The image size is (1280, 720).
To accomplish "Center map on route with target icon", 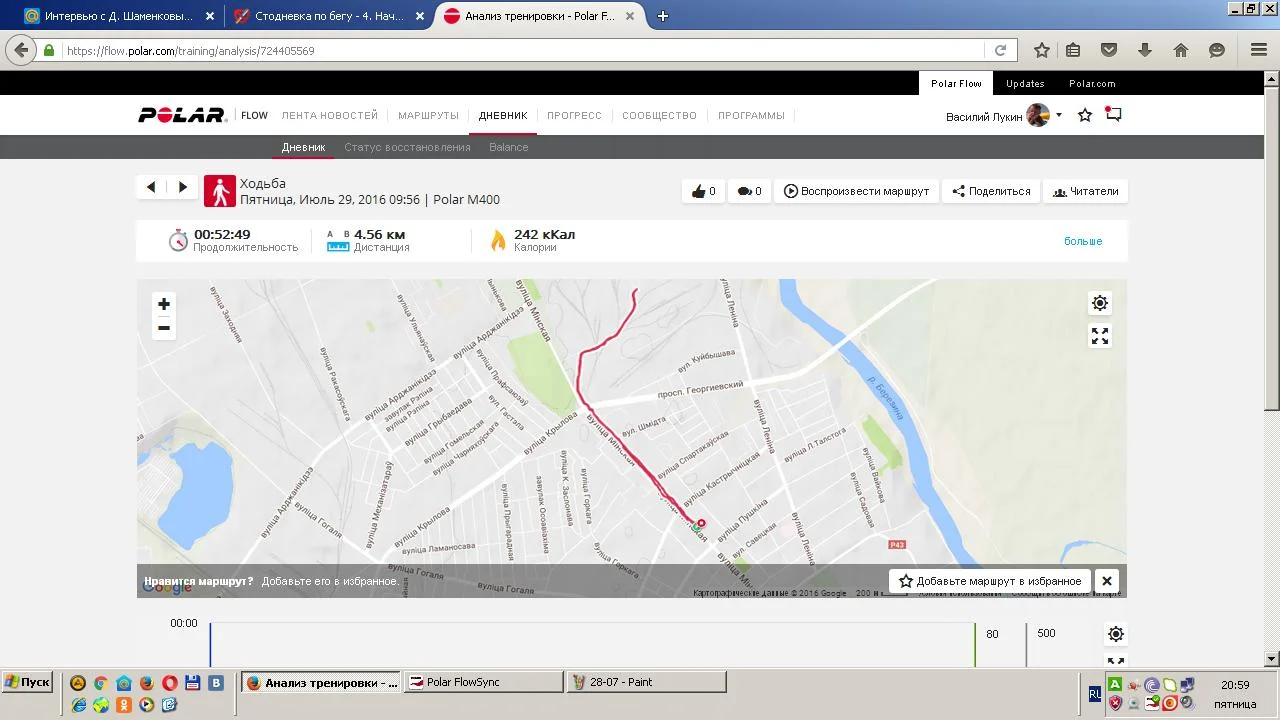I will (1100, 303).
